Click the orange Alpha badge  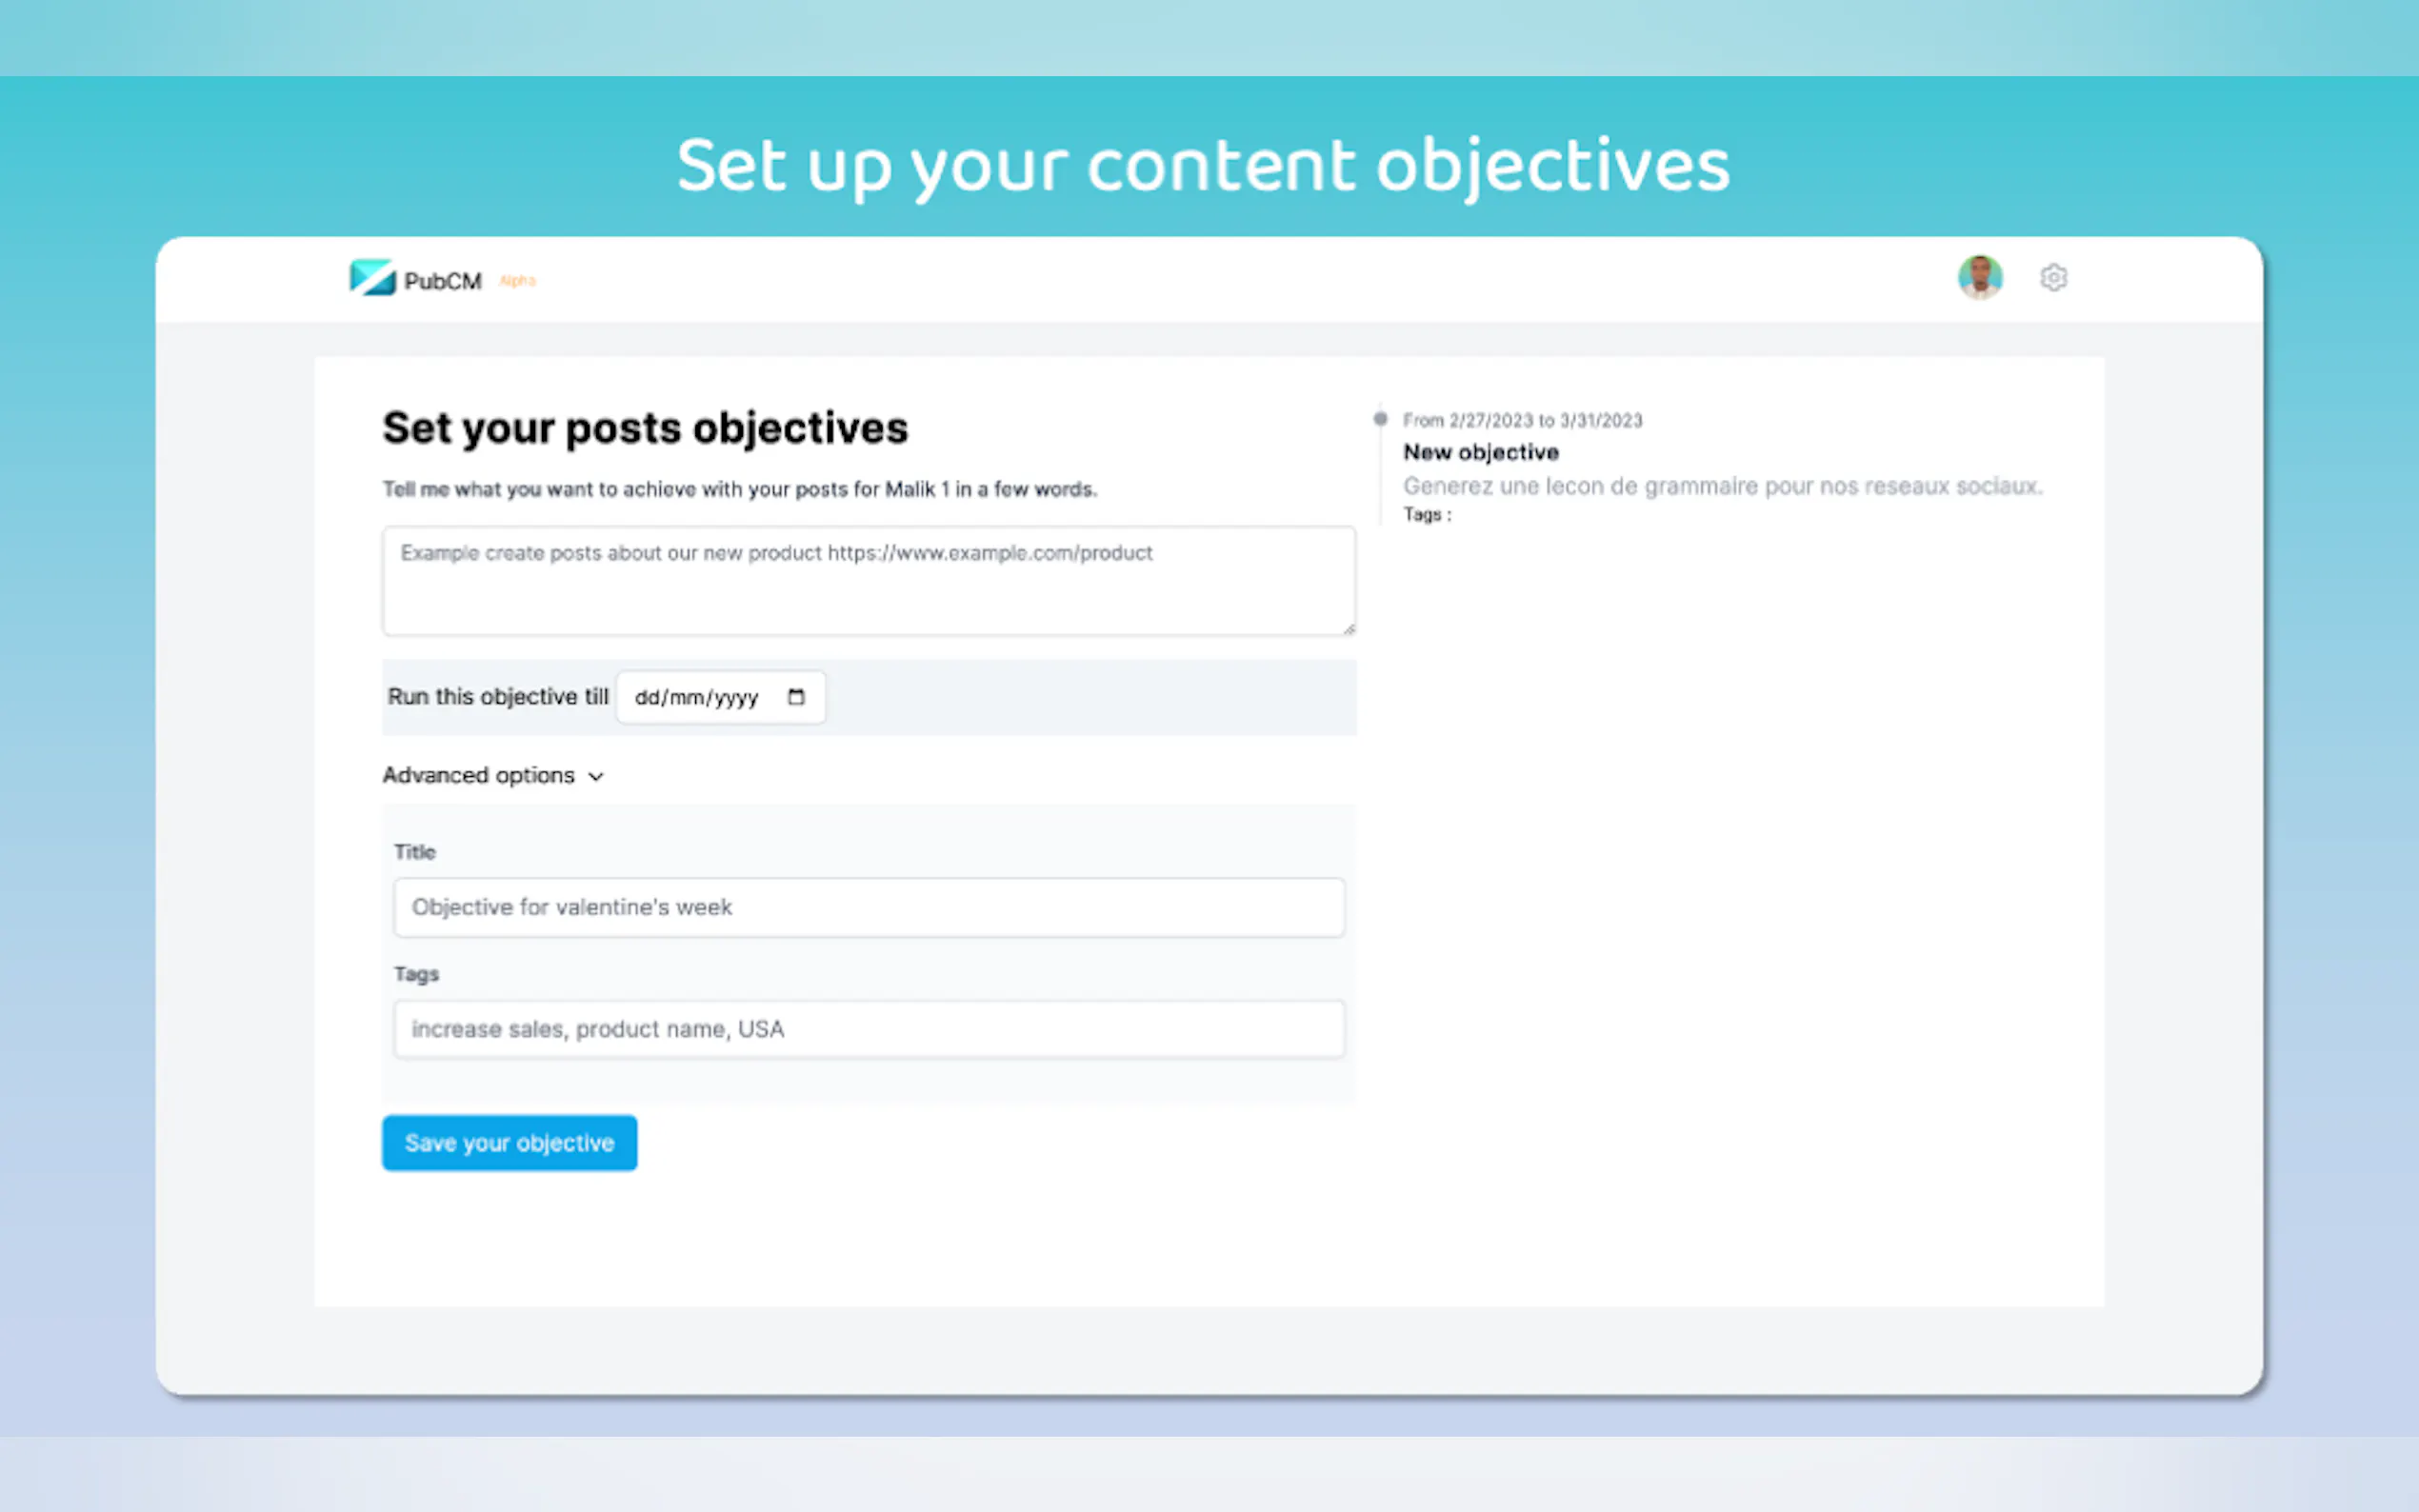point(518,281)
